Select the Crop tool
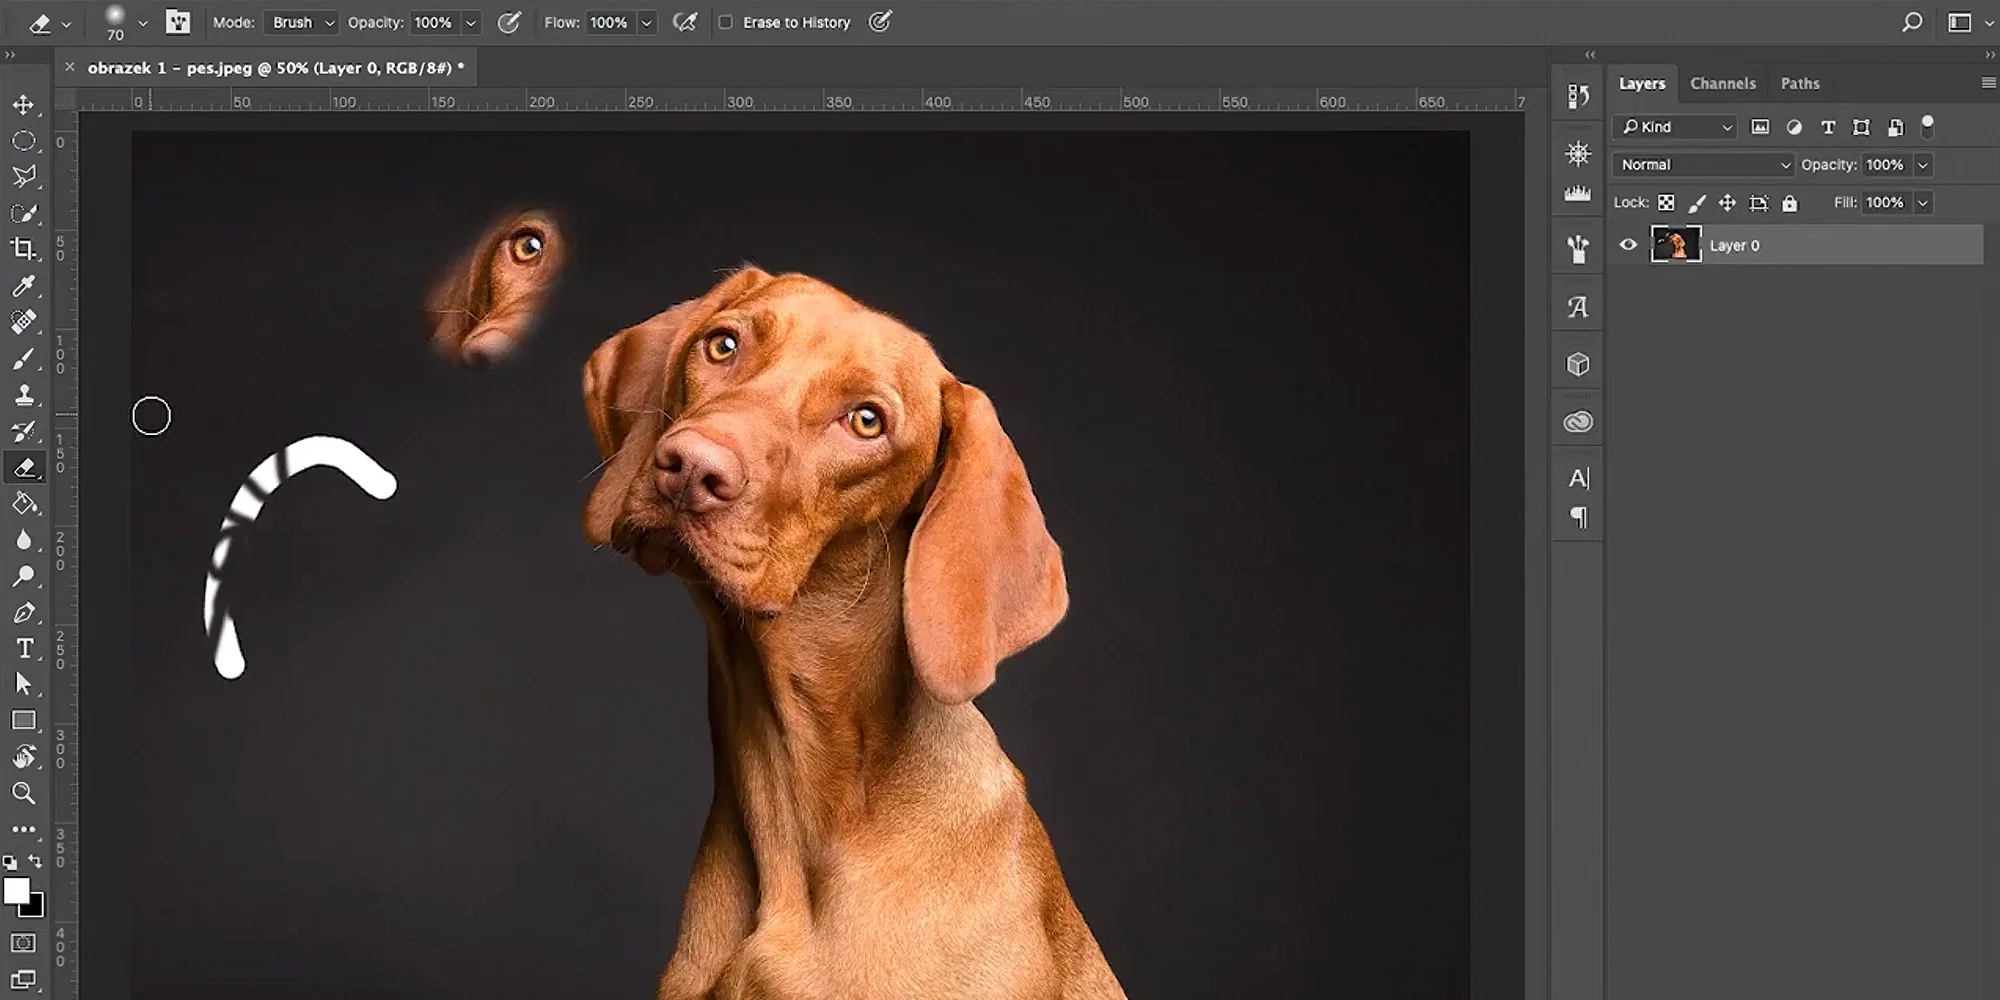The image size is (2000, 1000). coord(24,248)
